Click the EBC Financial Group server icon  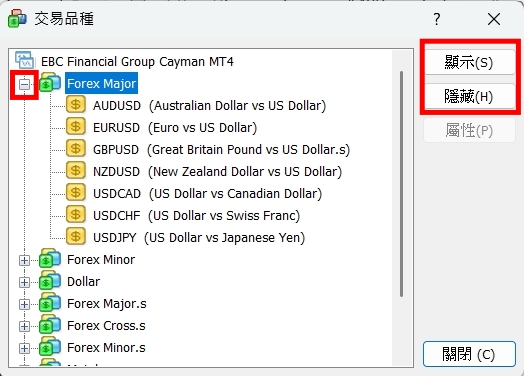(24, 60)
